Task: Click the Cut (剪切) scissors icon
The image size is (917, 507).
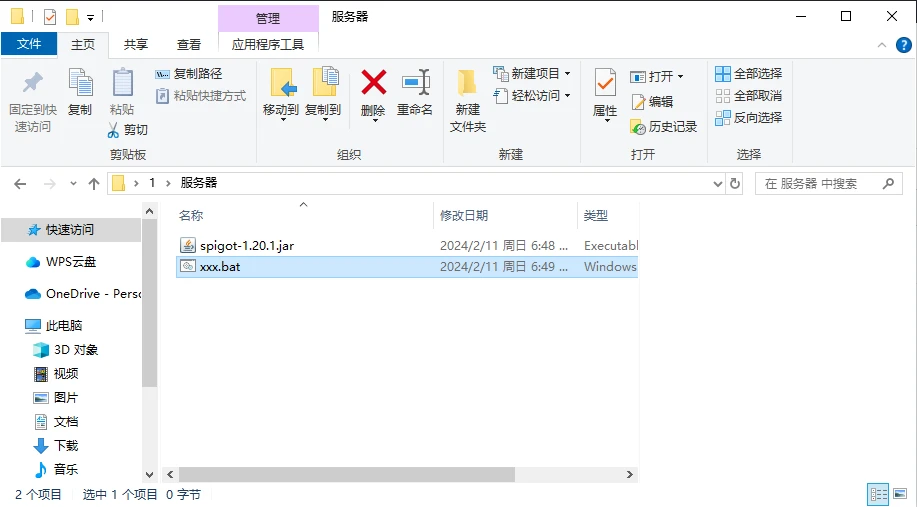Action: pos(113,130)
